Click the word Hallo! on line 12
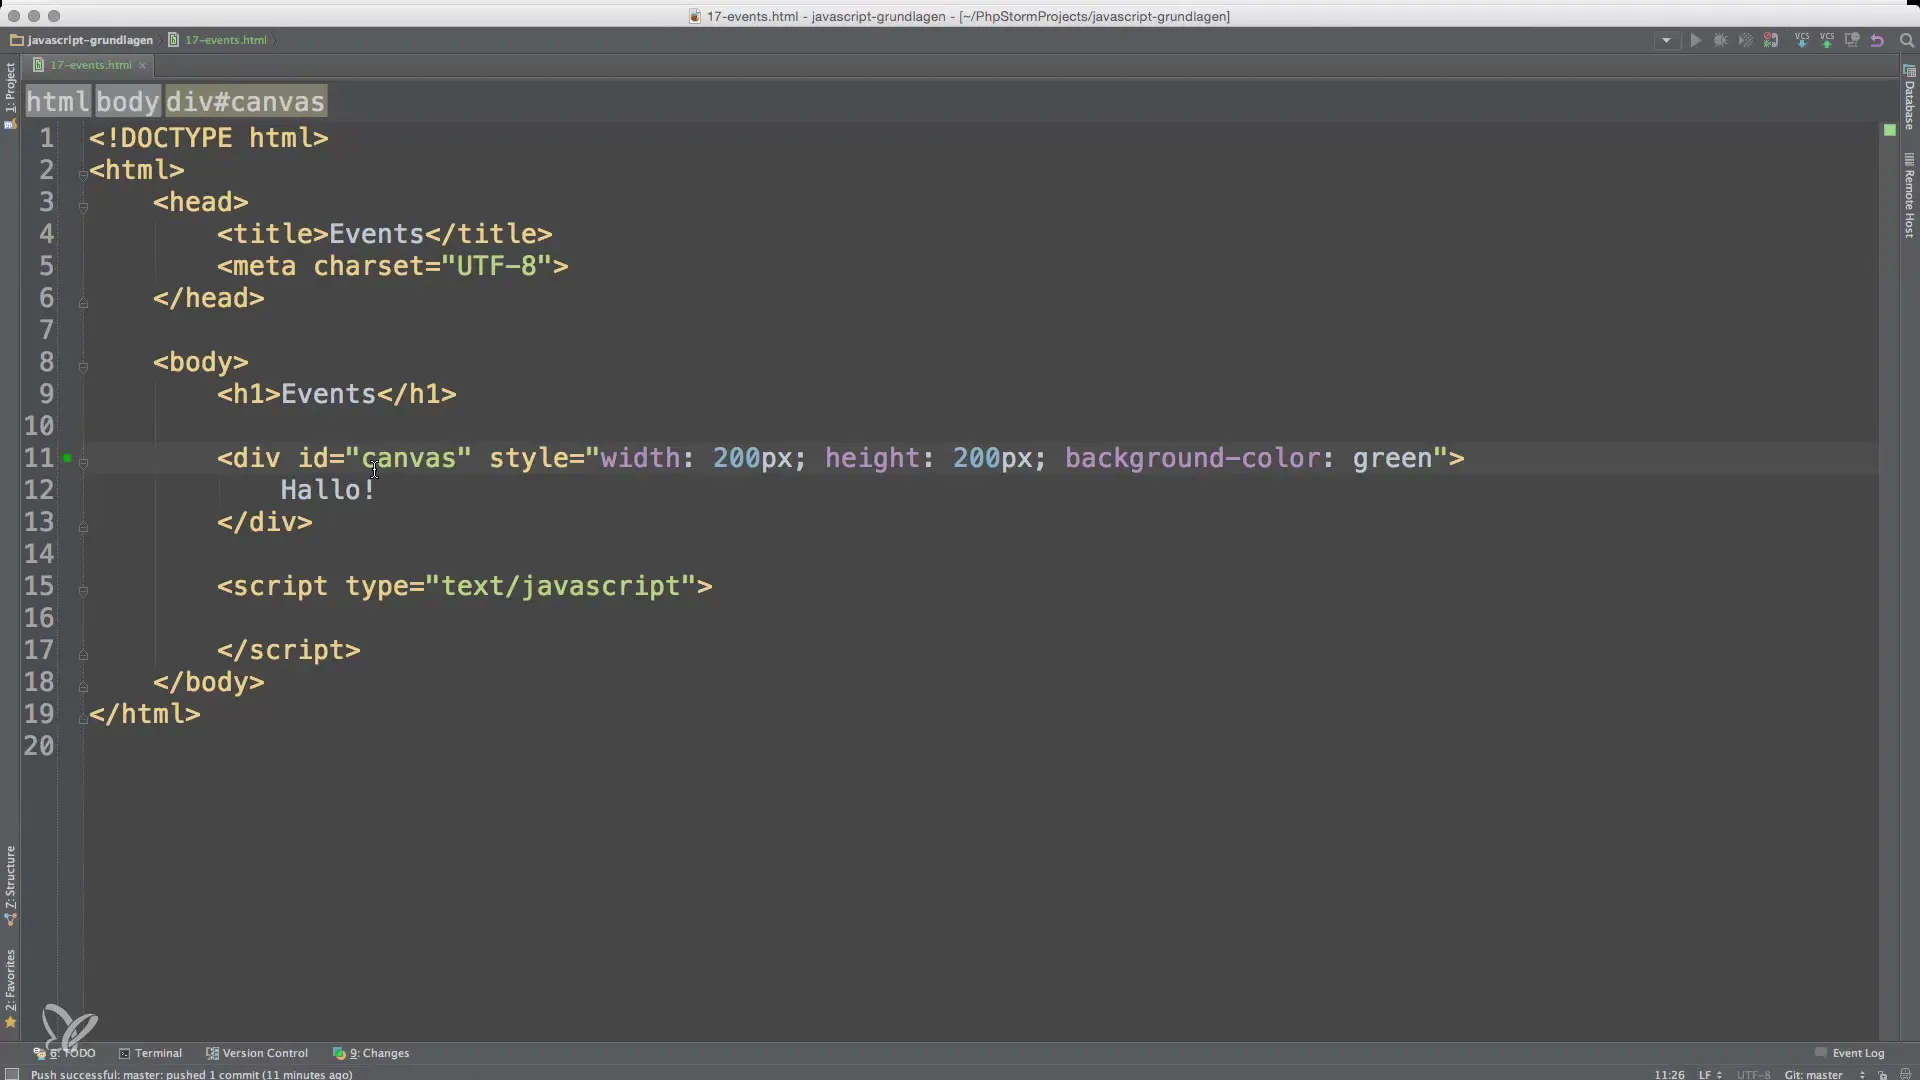 click(328, 490)
